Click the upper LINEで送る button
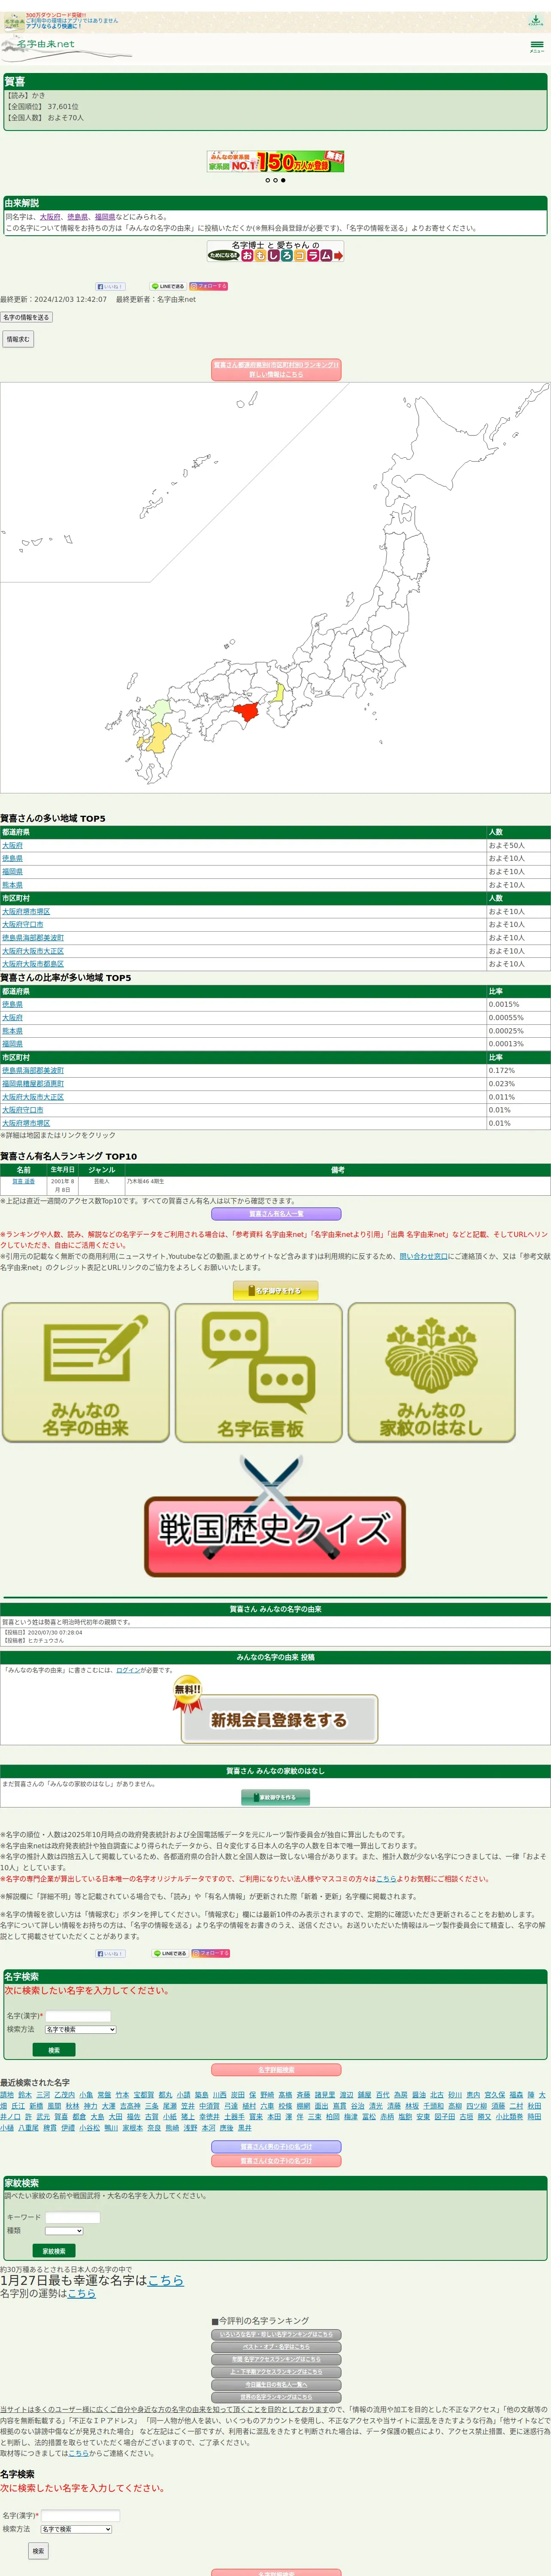551x2576 pixels. [x=168, y=286]
